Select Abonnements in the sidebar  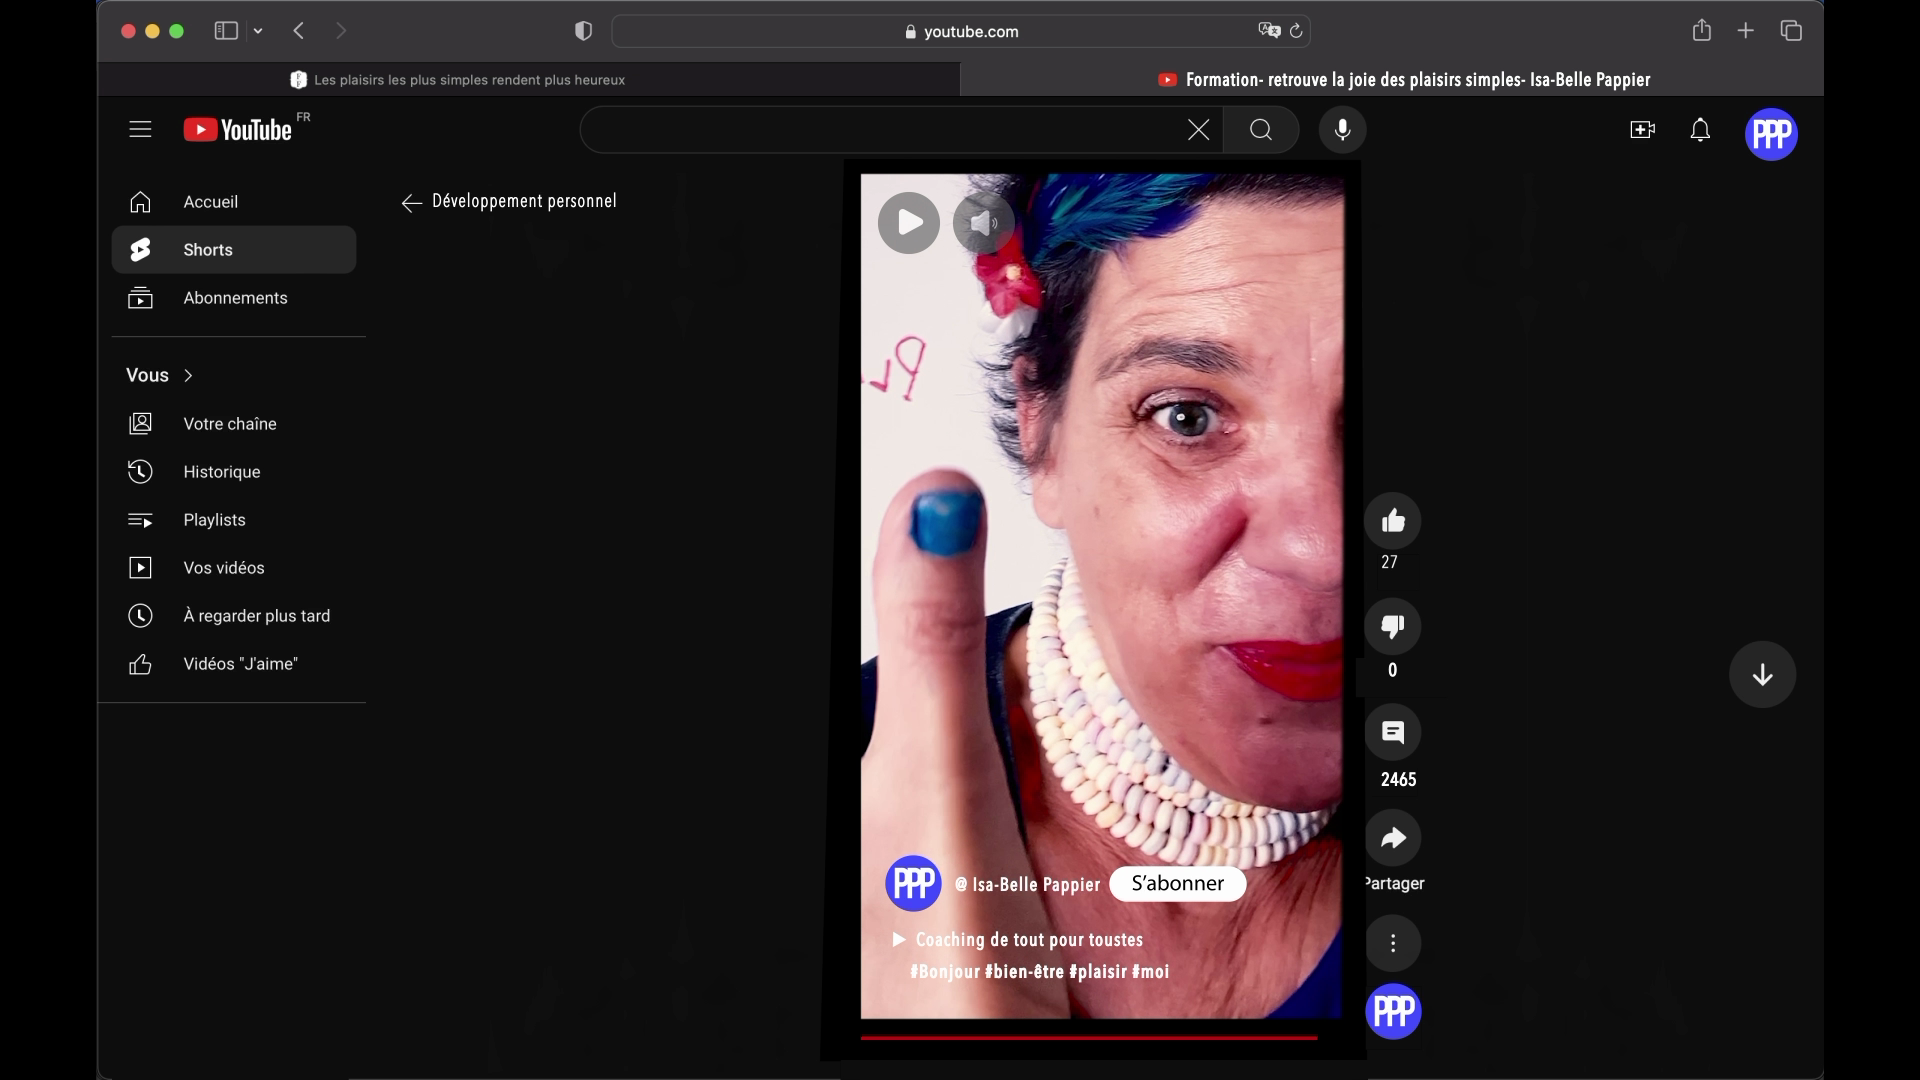[x=235, y=298]
